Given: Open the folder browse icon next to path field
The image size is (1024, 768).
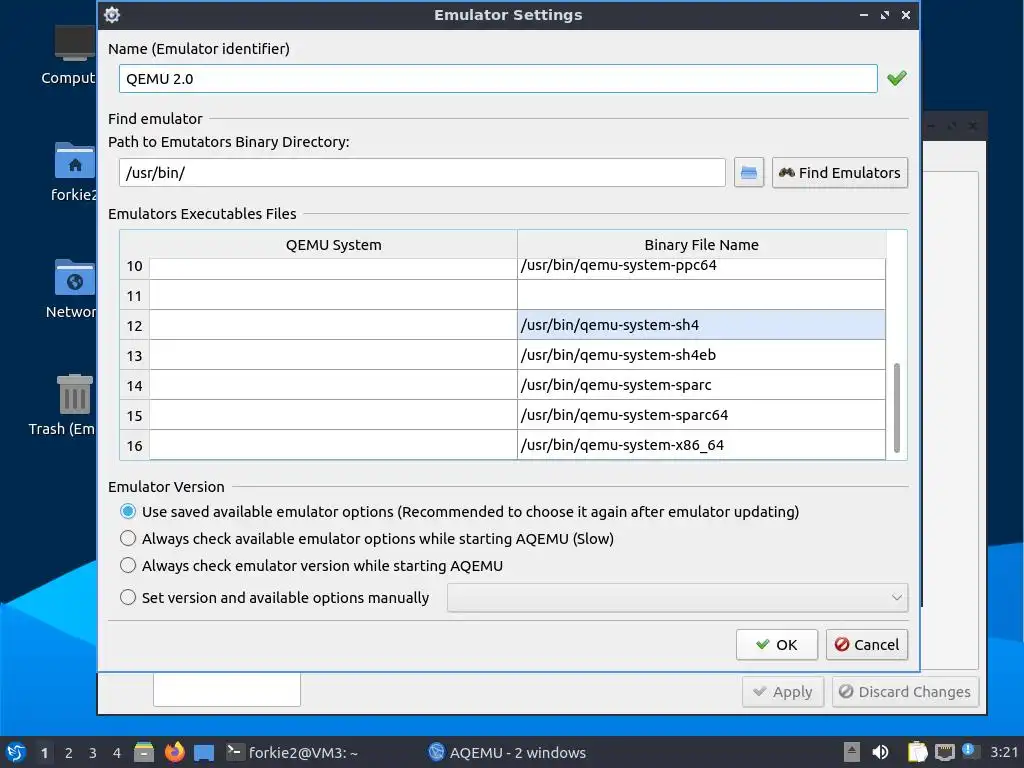Looking at the screenshot, I should point(748,173).
